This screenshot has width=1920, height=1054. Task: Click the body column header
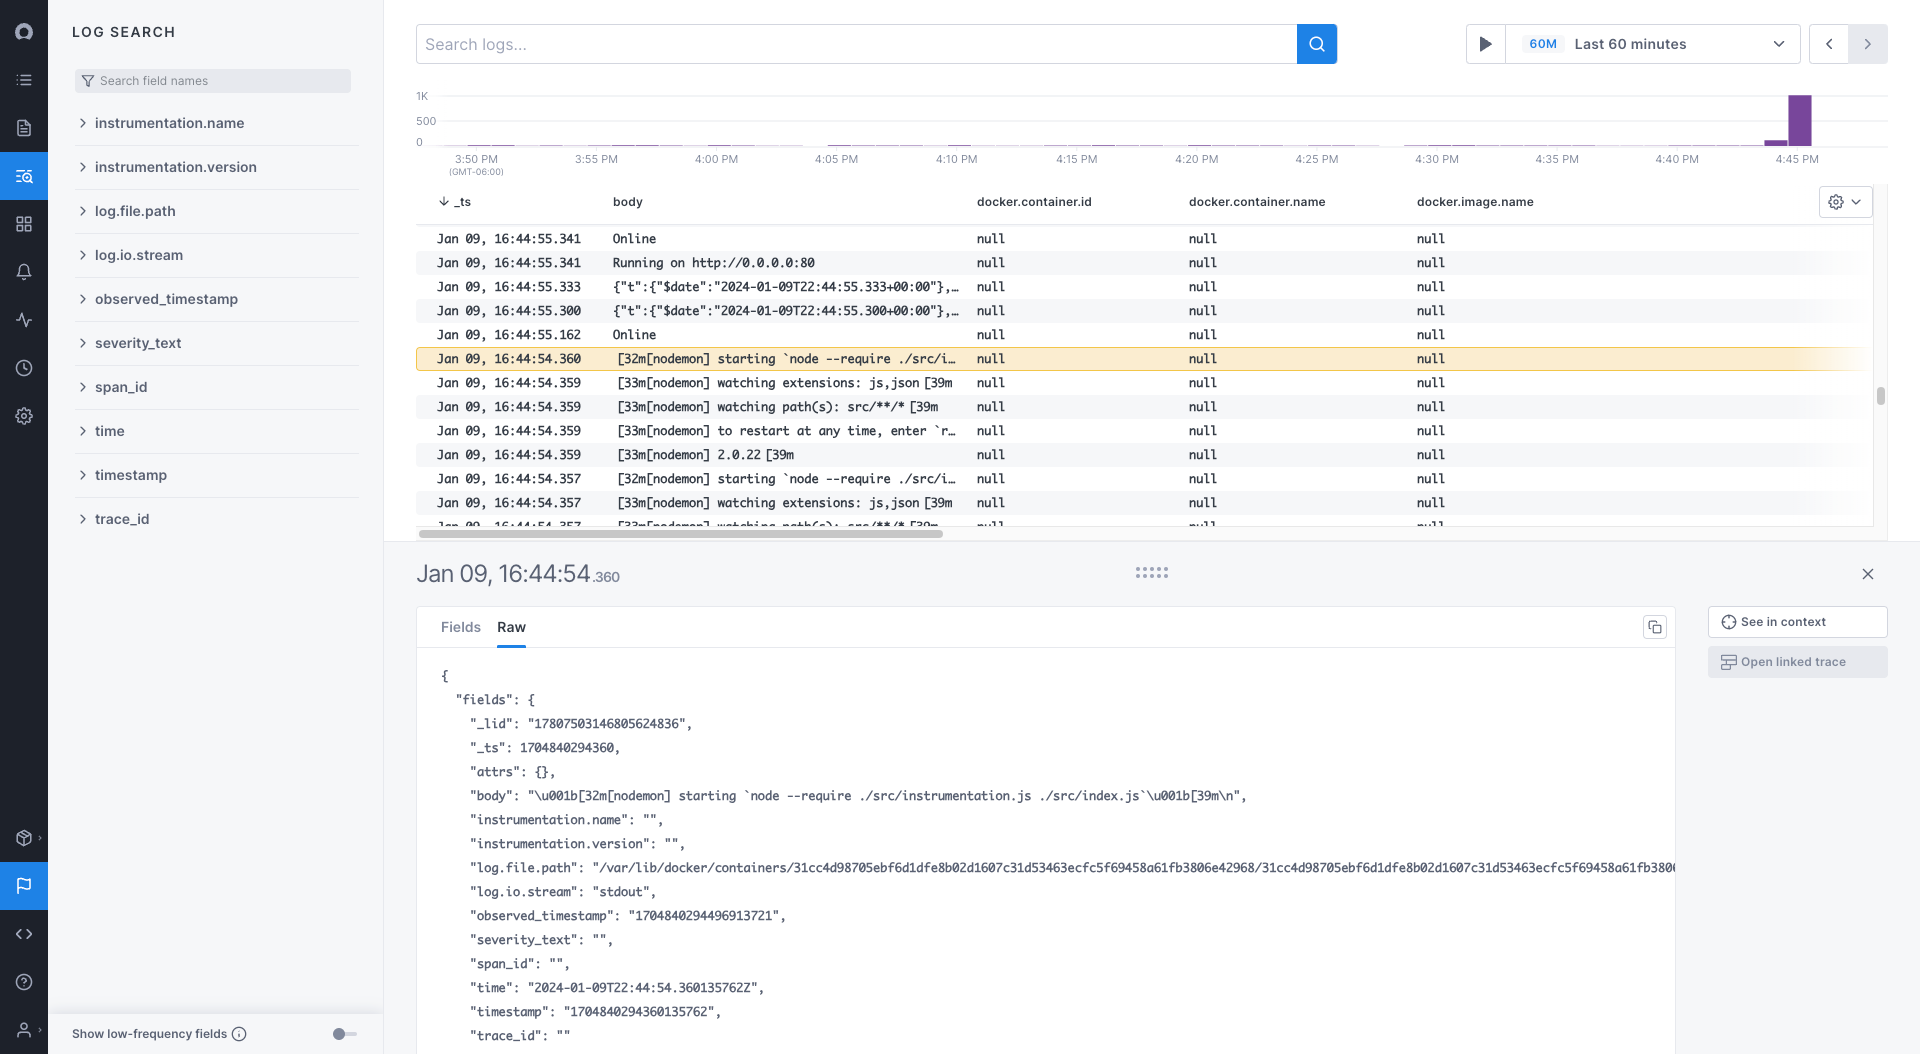[x=628, y=202]
